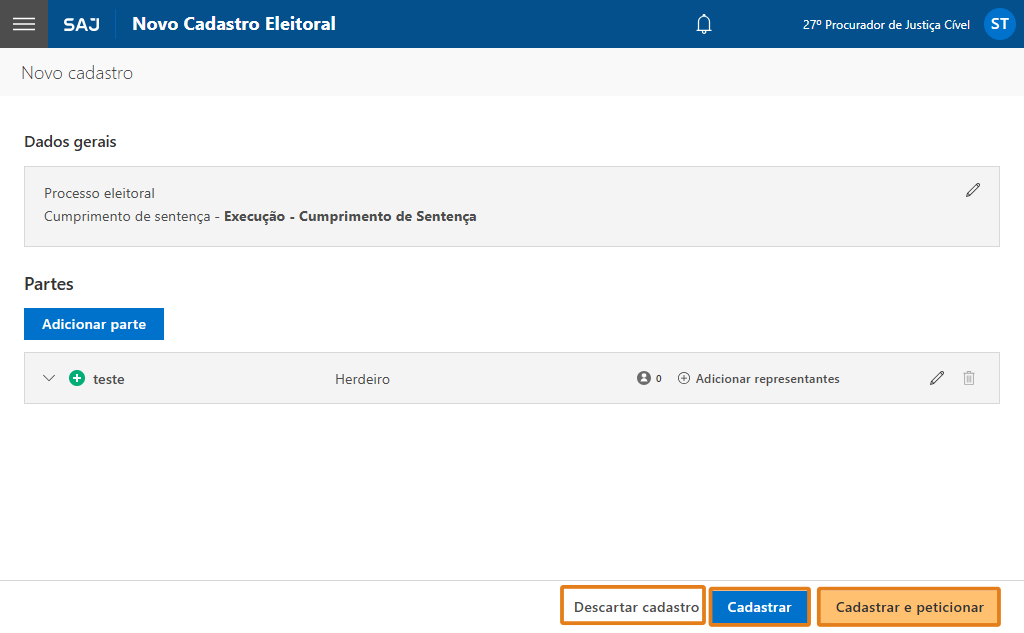Click Descartar cadastro

pos(635,607)
